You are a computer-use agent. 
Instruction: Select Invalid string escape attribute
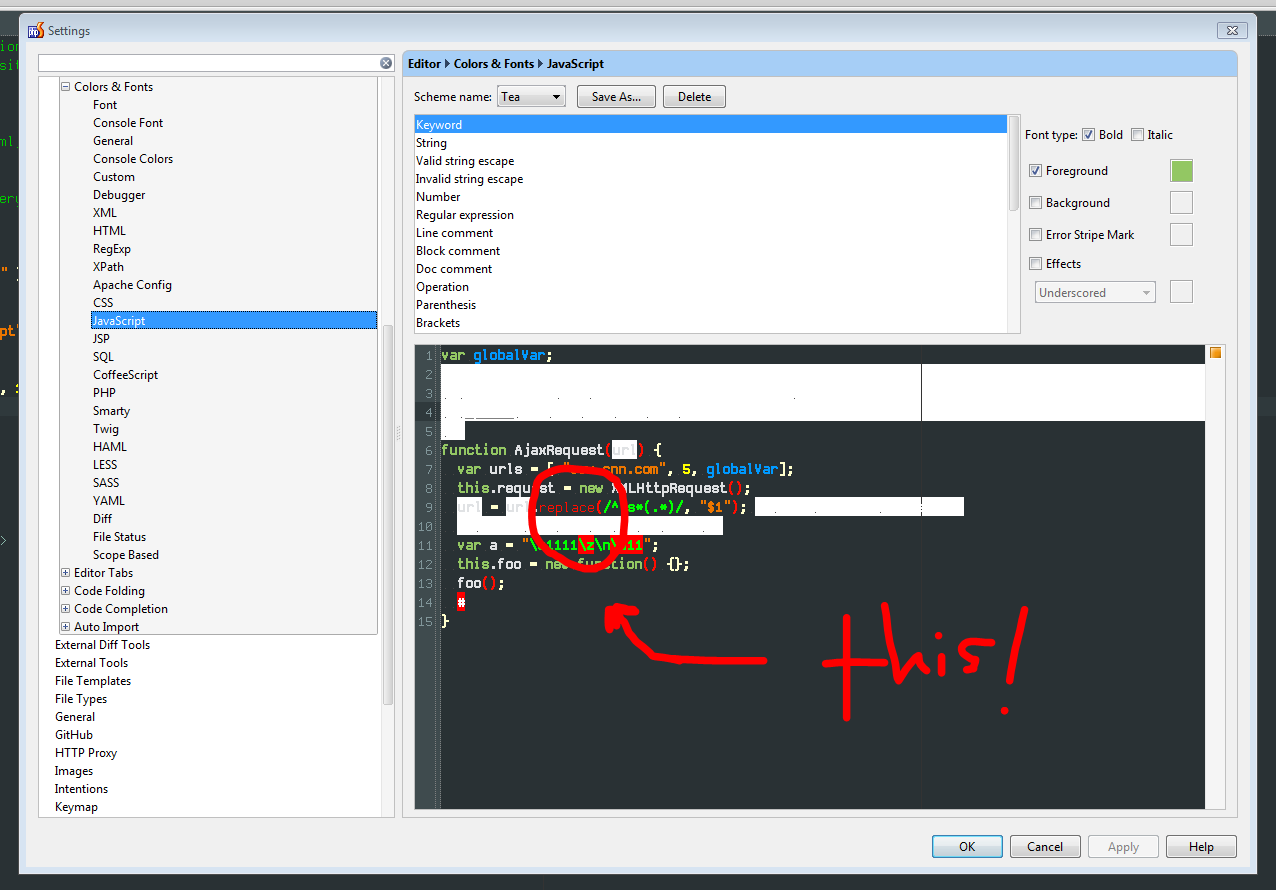pyautogui.click(x=711, y=179)
